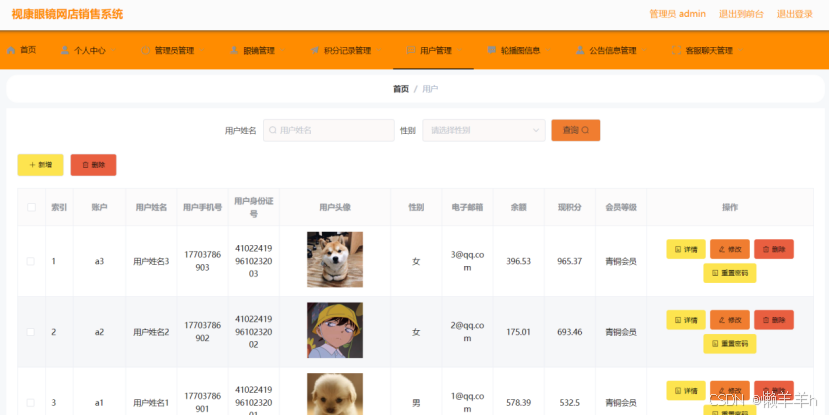Expand the 眼镜管理 menu arrow
Screen dimensions: 830x416
[282, 50]
